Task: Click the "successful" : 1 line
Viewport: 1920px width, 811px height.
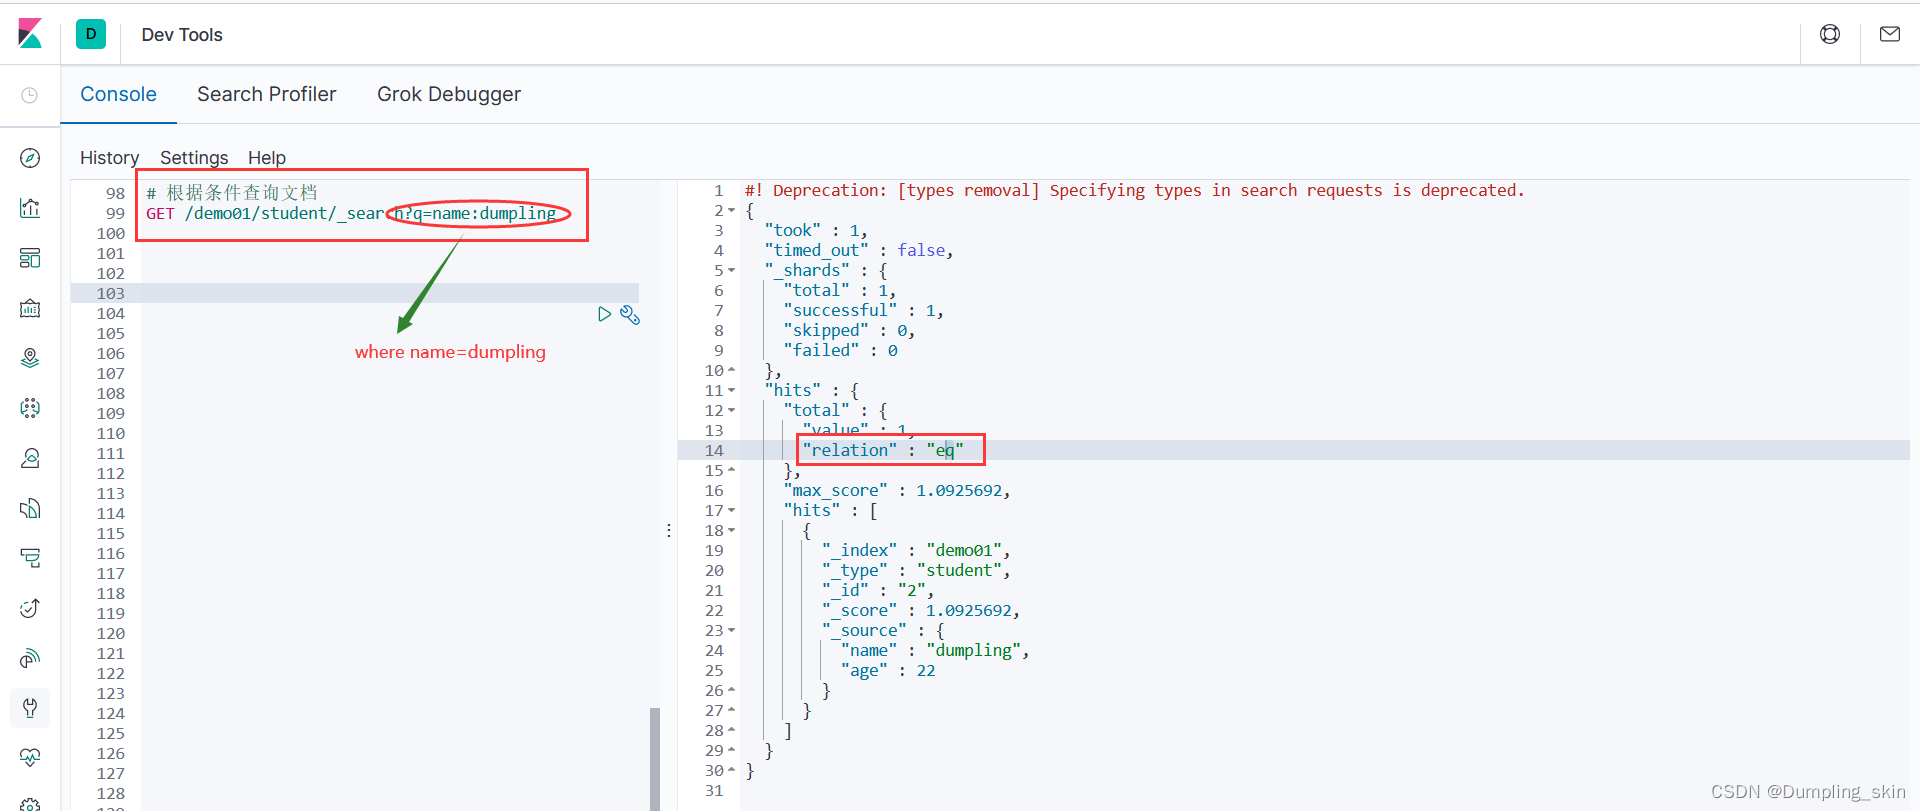Action: click(x=864, y=310)
